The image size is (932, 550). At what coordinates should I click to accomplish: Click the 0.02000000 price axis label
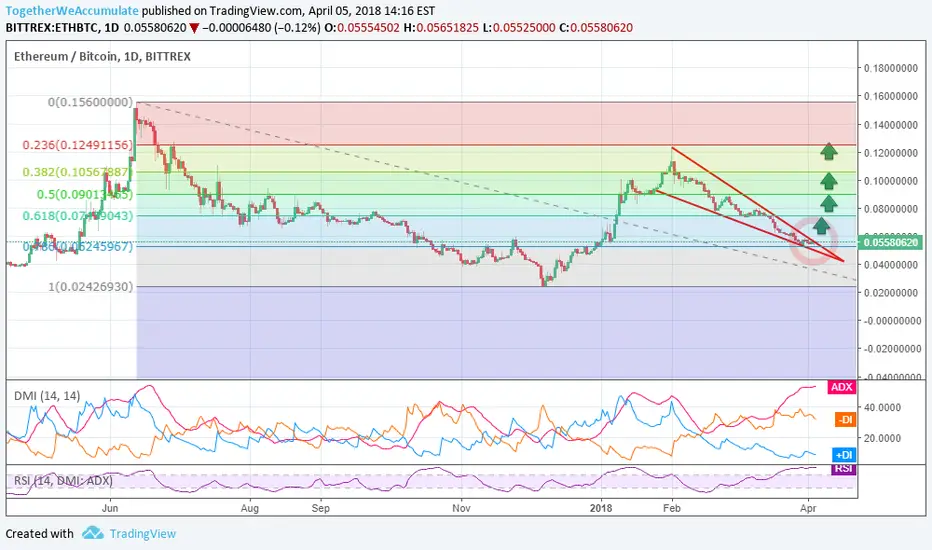pyautogui.click(x=891, y=293)
